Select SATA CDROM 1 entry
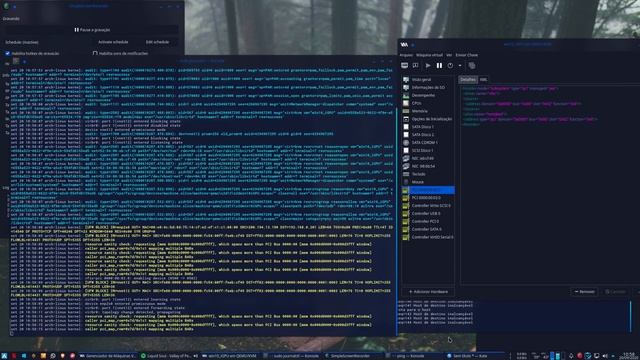The image size is (640, 360). coord(428,142)
